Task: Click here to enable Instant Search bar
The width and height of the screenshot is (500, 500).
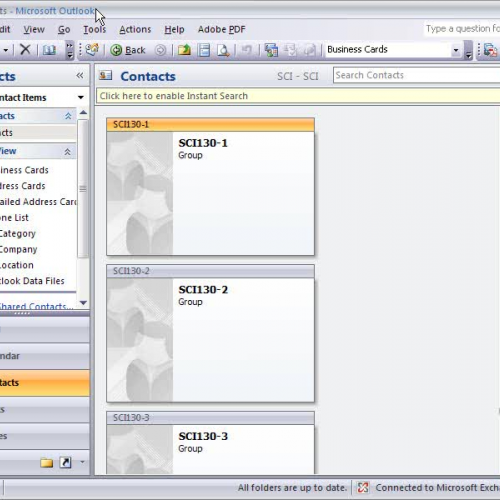Action: click(x=298, y=96)
